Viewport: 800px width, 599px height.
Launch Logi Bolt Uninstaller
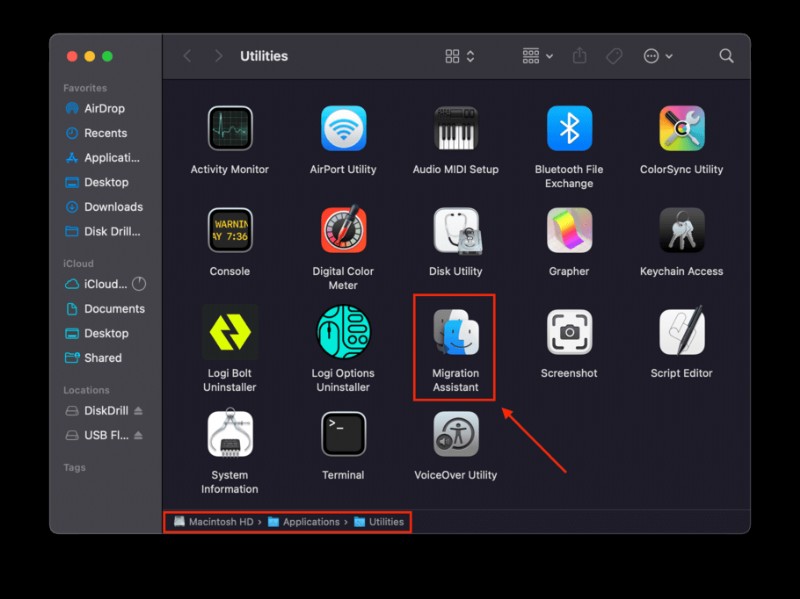pos(229,333)
